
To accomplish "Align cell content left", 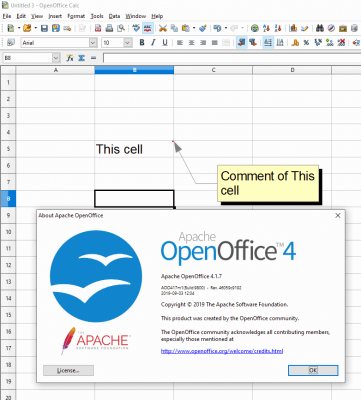I will (180, 42).
